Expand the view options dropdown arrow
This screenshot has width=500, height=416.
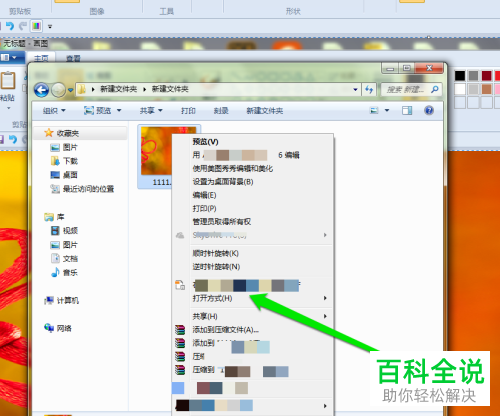[387, 110]
